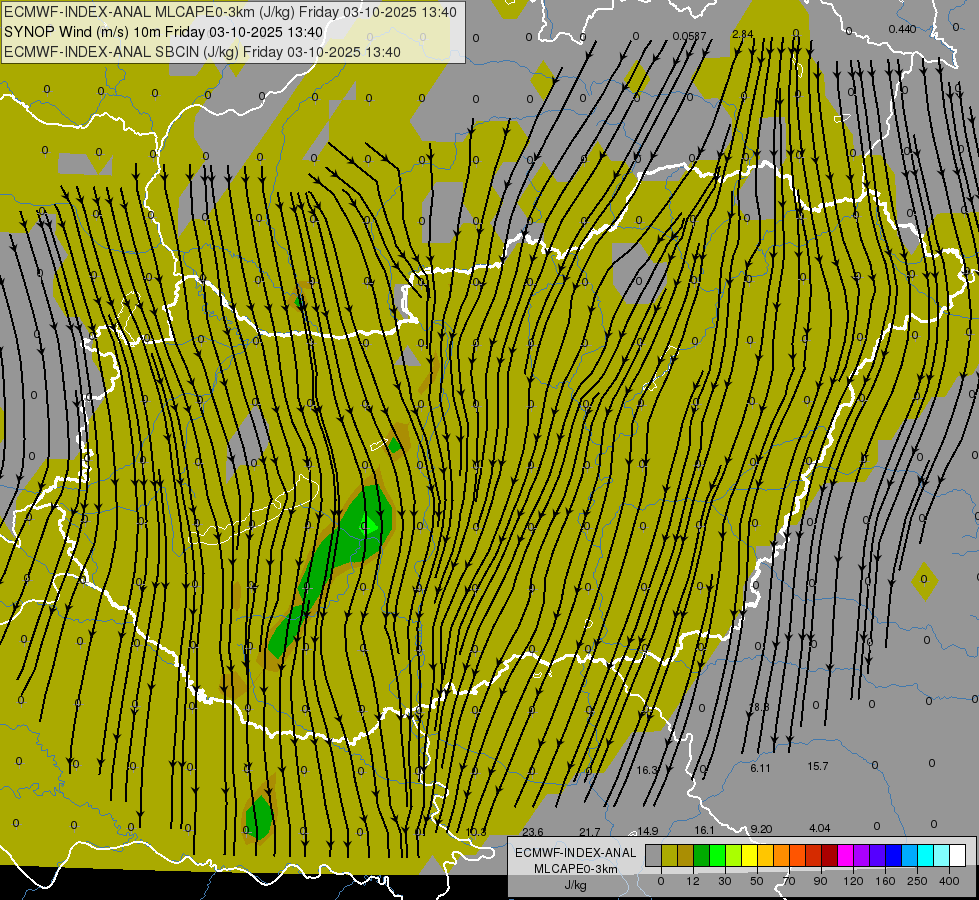Viewport: 979px width, 900px height.
Task: Click the legend tick label 70
Action: click(789, 881)
